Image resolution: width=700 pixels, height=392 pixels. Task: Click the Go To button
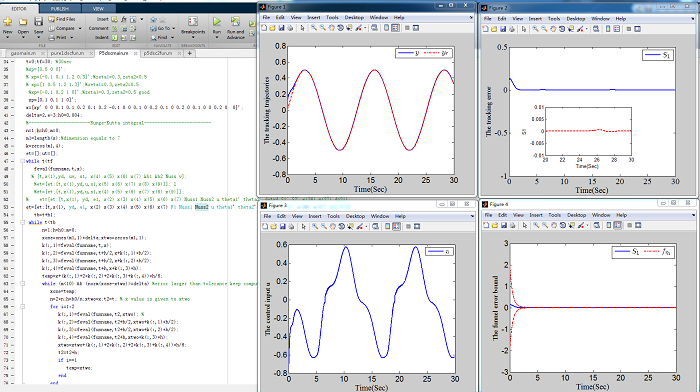coord(161,28)
